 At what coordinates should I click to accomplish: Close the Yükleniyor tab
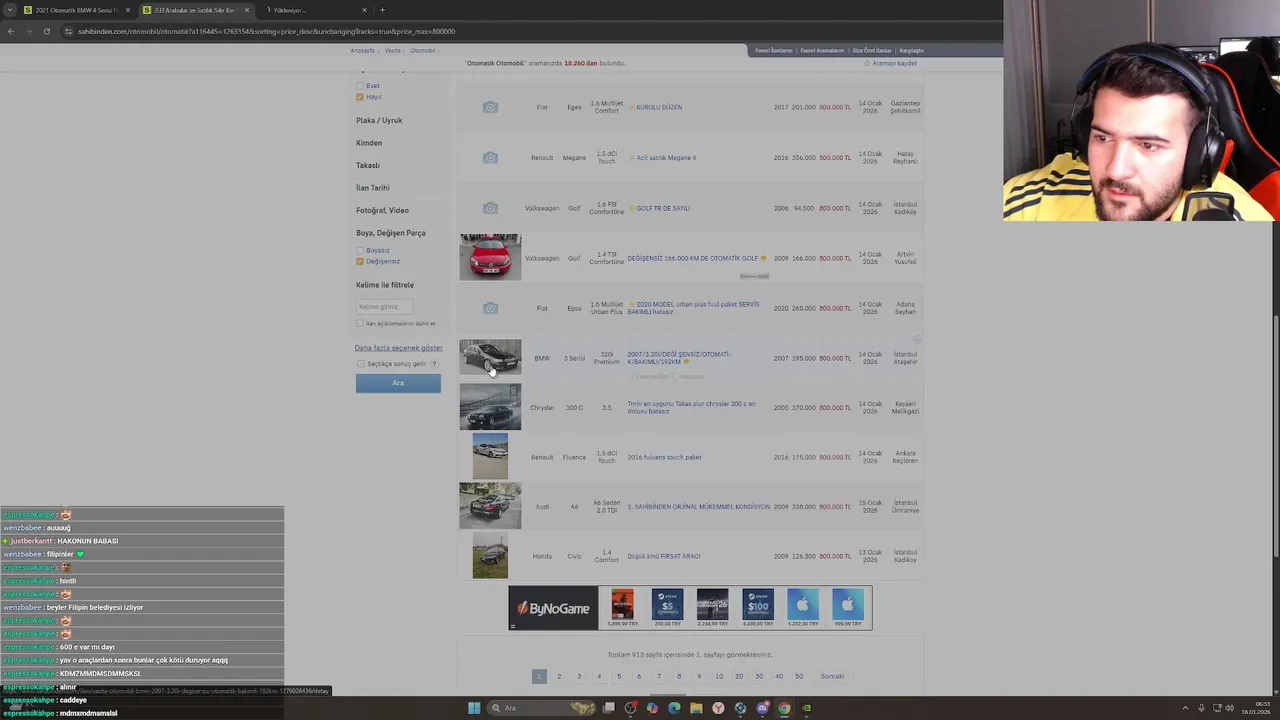point(365,10)
